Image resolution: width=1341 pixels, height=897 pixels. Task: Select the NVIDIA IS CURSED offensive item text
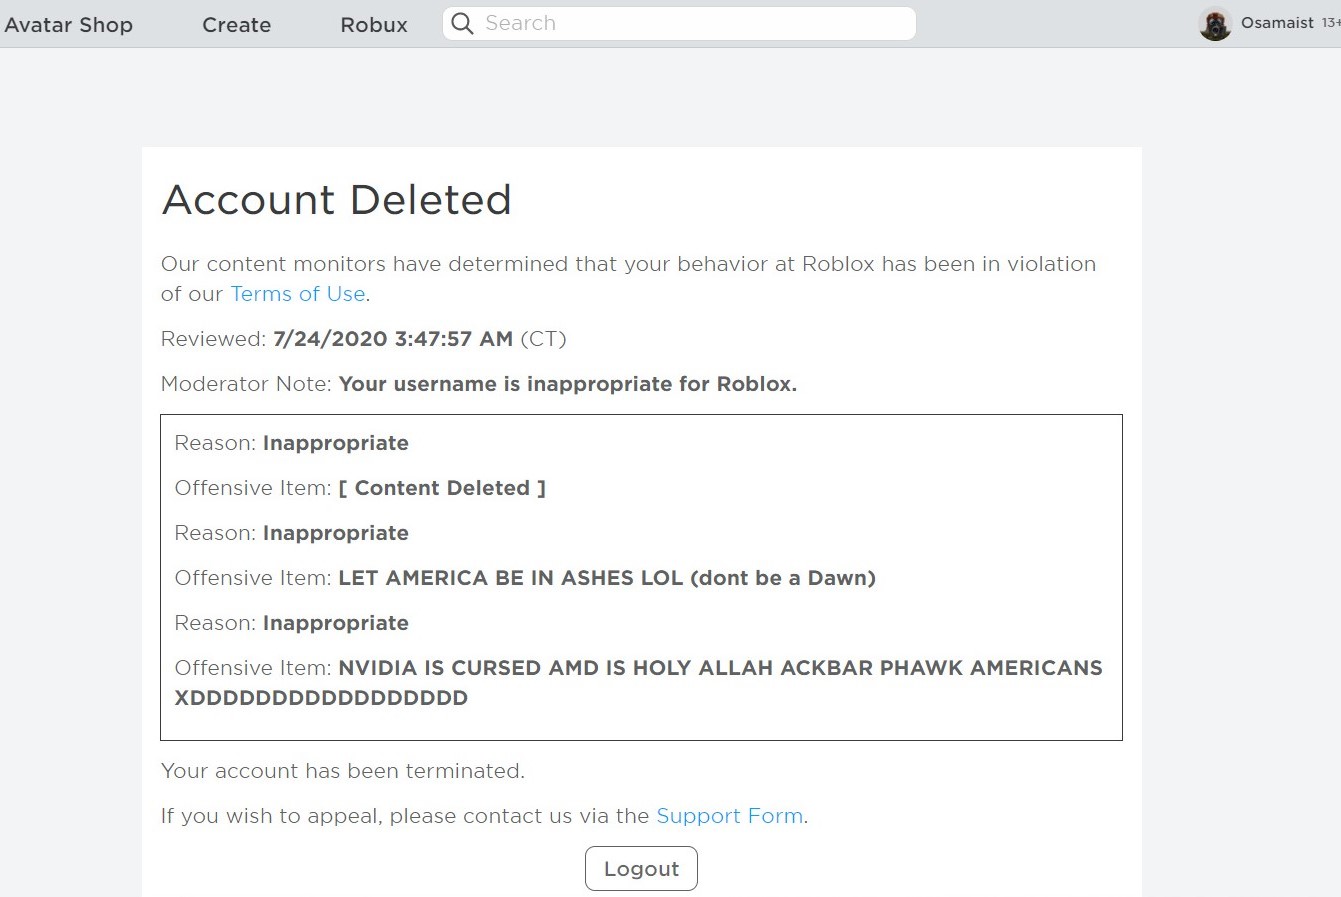(x=638, y=683)
